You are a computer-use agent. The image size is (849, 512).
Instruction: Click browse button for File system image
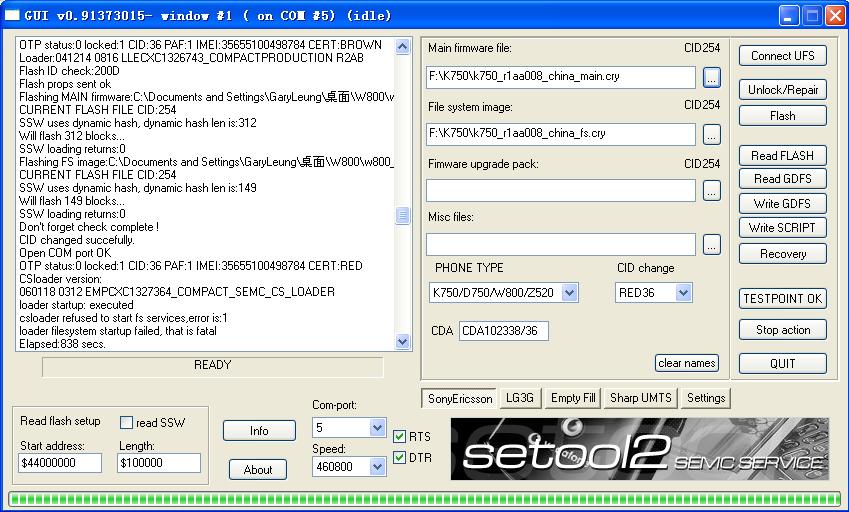pos(711,134)
